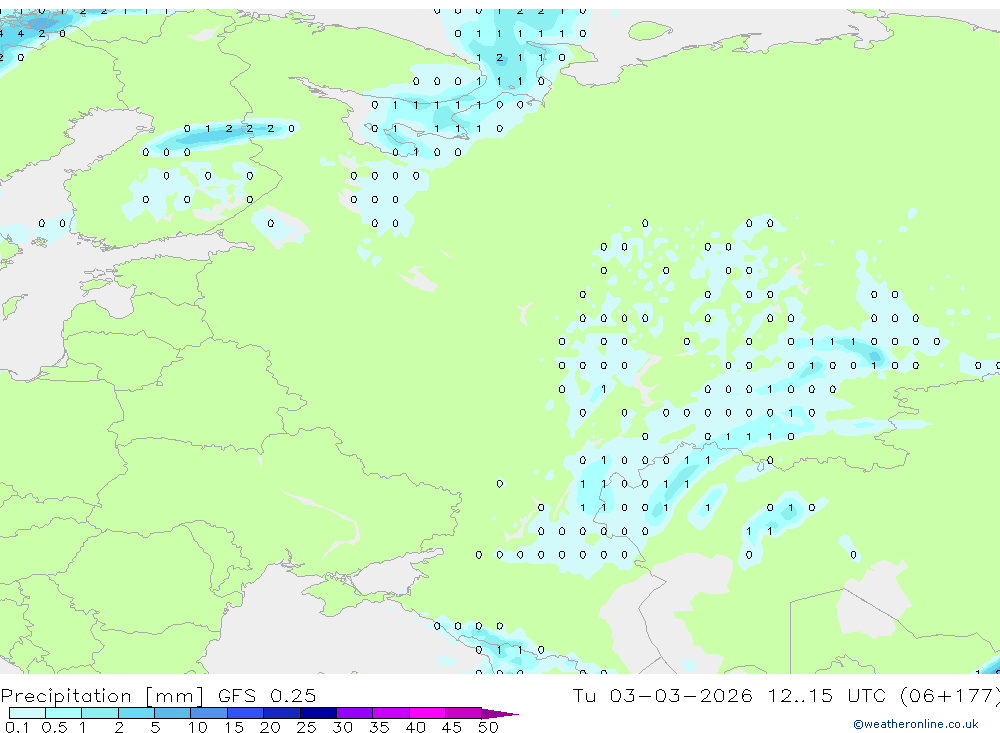Click the "Precipitation [mm]" title text
Screen dimensions: 1000x733
coord(102,696)
